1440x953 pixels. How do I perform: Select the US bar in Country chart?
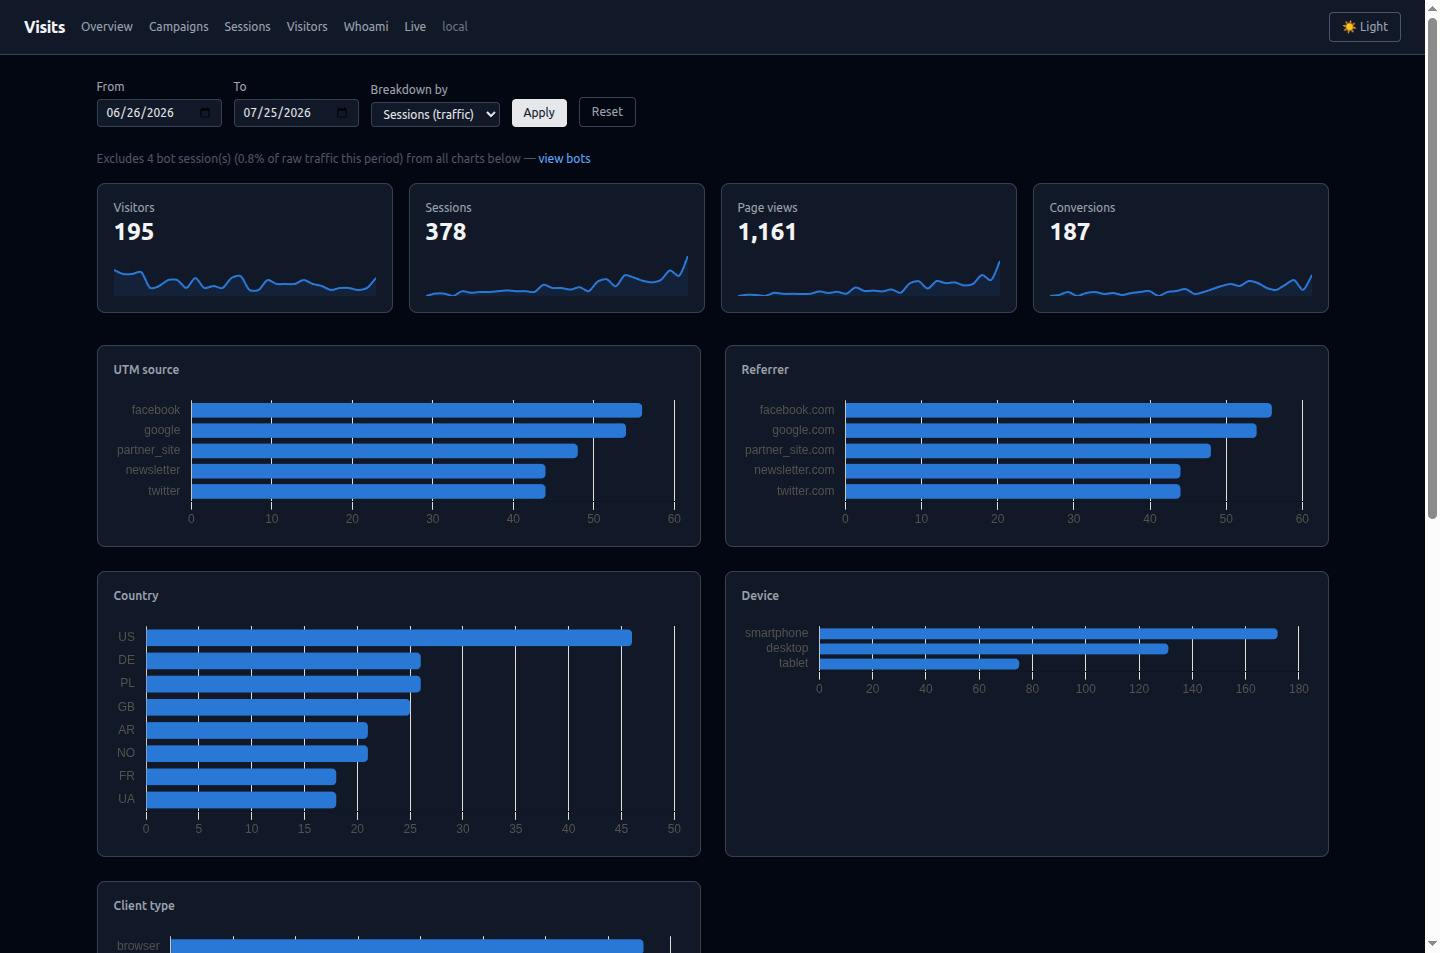pyautogui.click(x=389, y=638)
